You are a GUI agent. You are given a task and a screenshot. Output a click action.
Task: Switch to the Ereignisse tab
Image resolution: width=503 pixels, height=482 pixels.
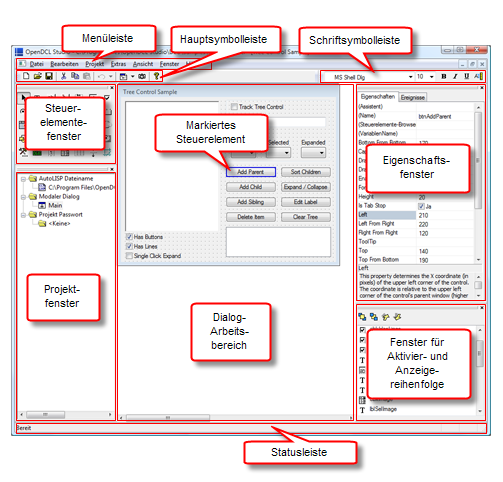(413, 97)
